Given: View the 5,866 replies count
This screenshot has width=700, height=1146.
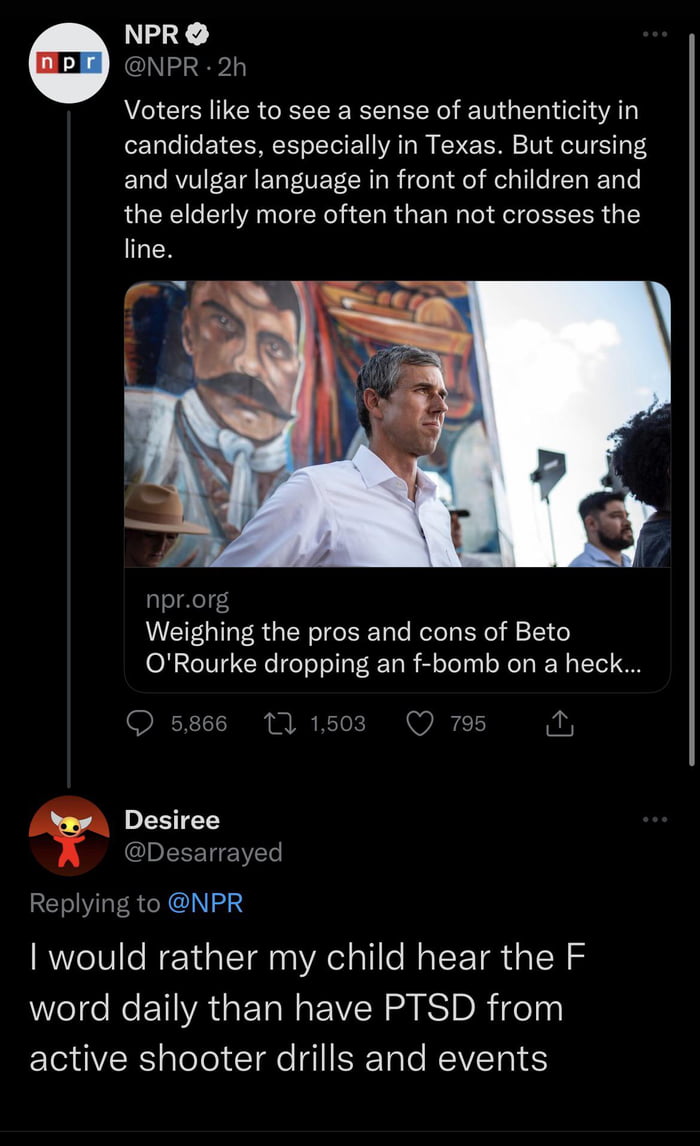Looking at the screenshot, I should tap(199, 723).
